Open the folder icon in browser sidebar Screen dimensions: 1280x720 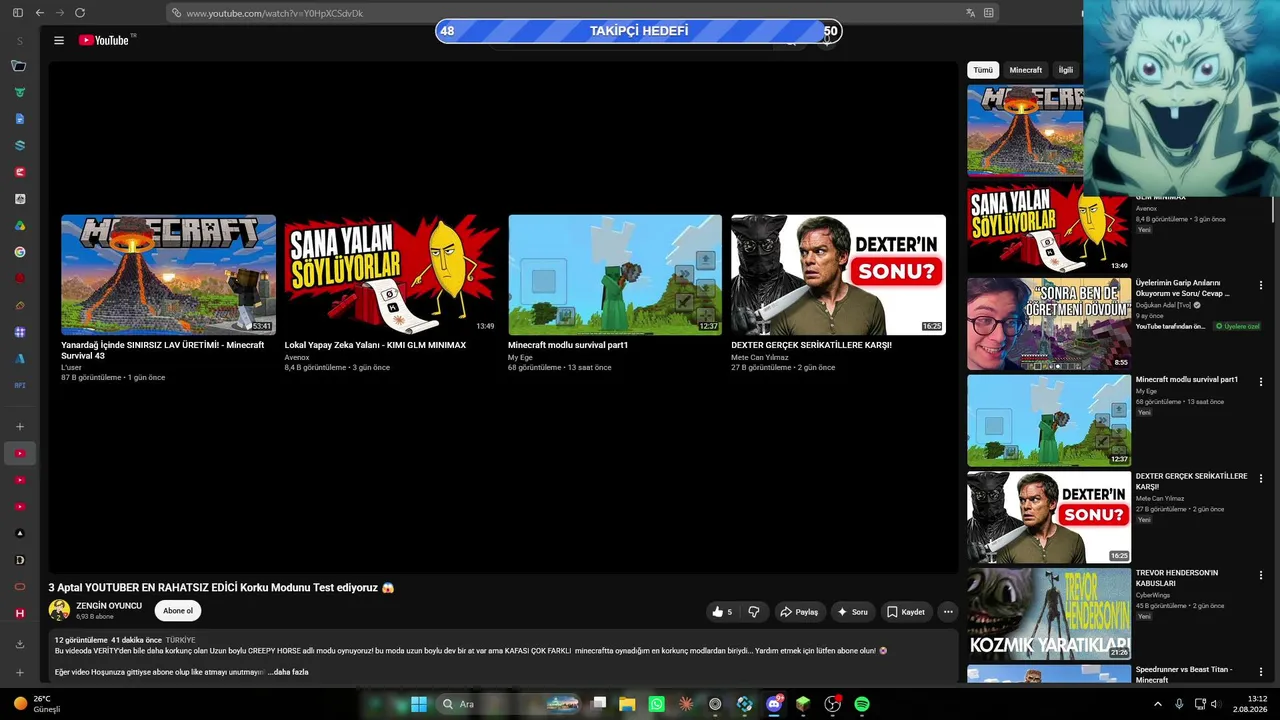pos(19,66)
